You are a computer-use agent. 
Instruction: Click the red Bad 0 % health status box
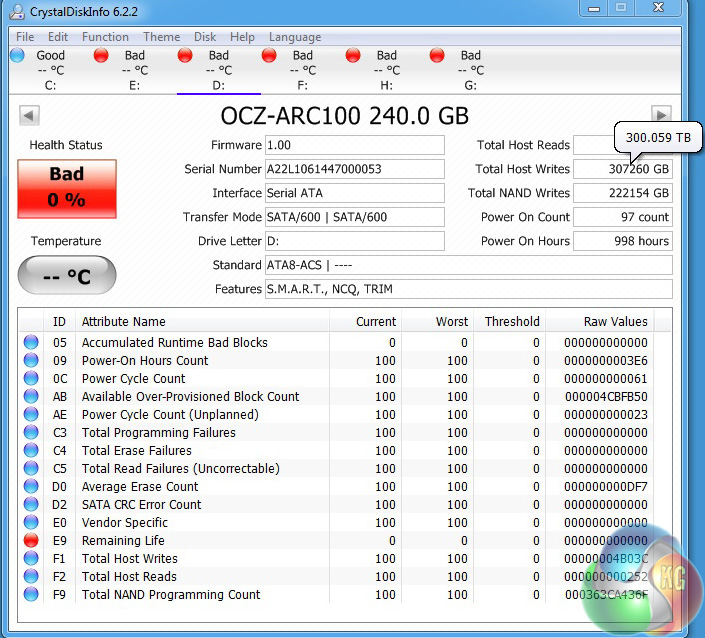(x=66, y=187)
